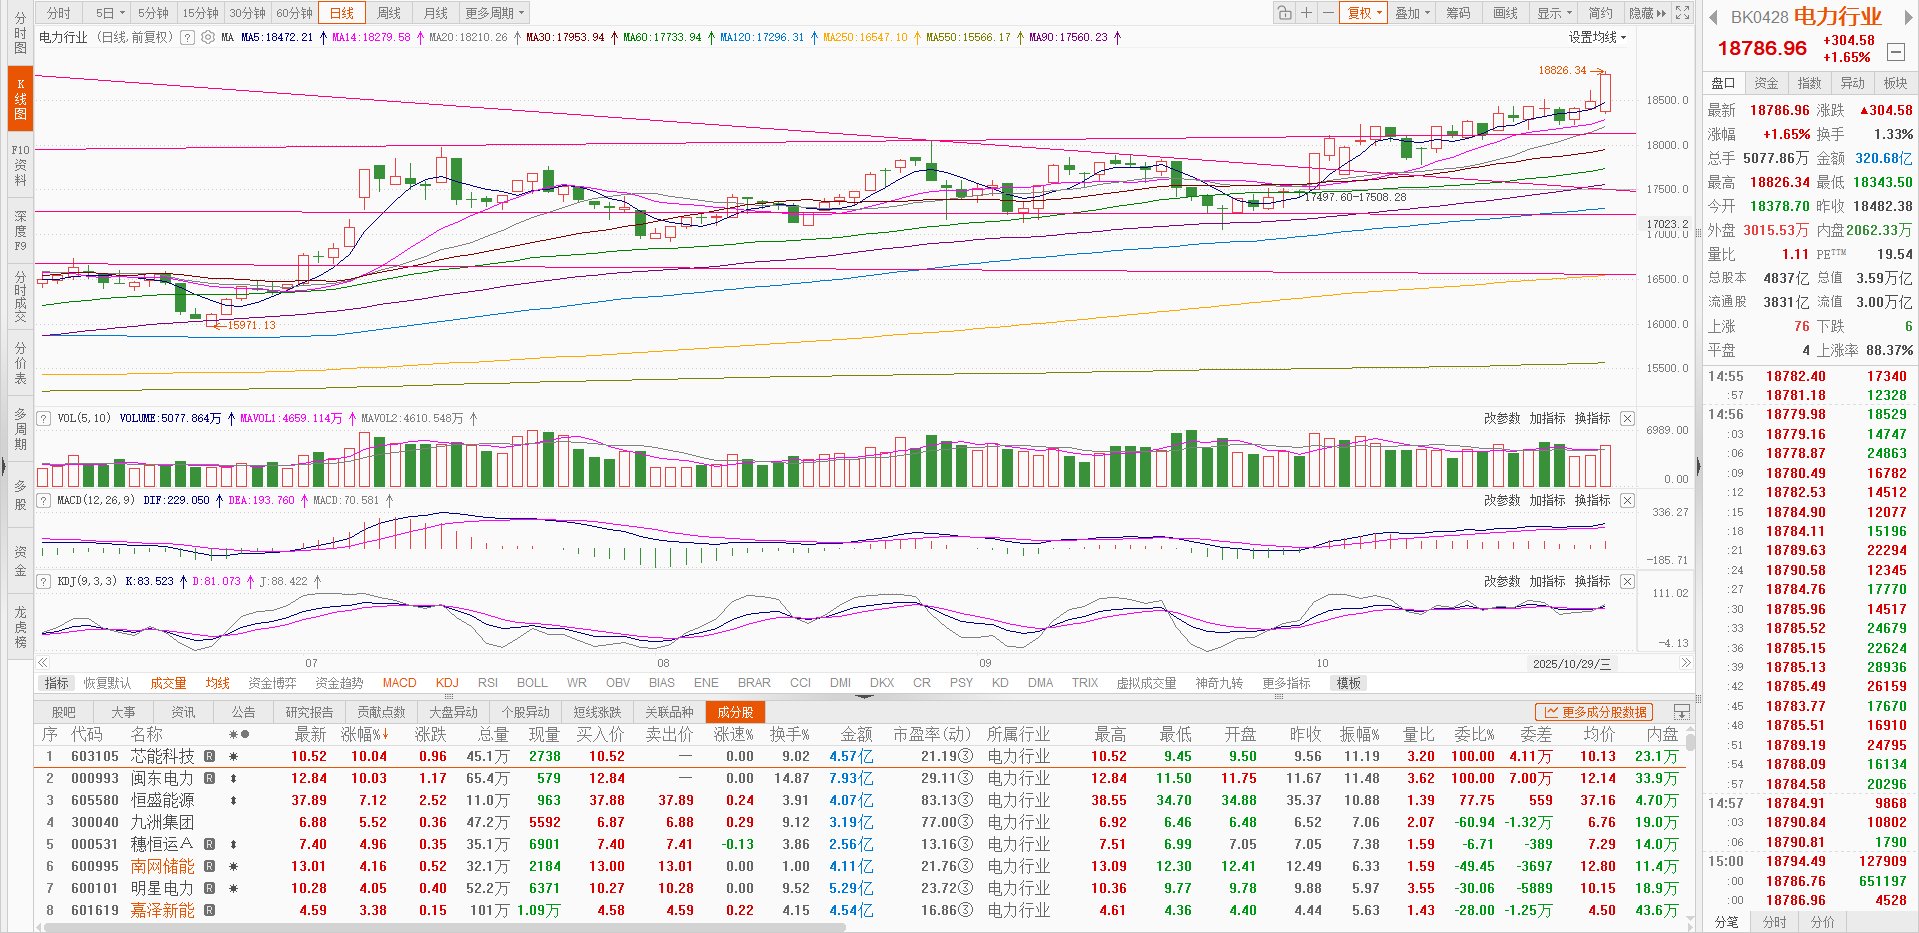The height and width of the screenshot is (933, 1919).
Task: Click the 更多成分股数据 button
Action: (x=1594, y=712)
